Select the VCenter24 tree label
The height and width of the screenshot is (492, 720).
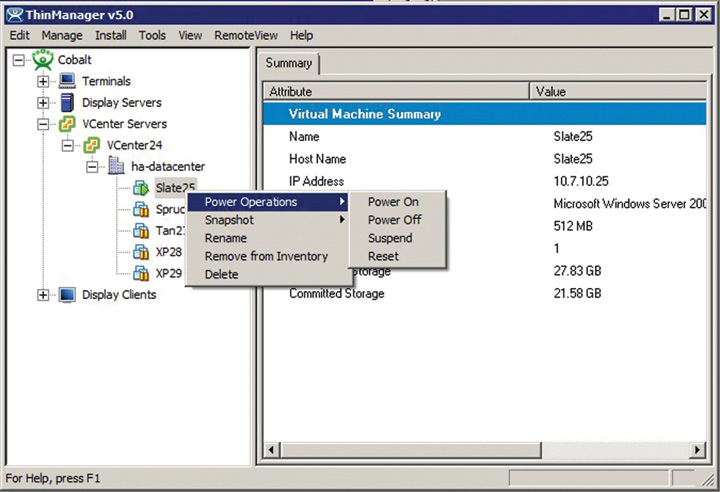point(134,145)
